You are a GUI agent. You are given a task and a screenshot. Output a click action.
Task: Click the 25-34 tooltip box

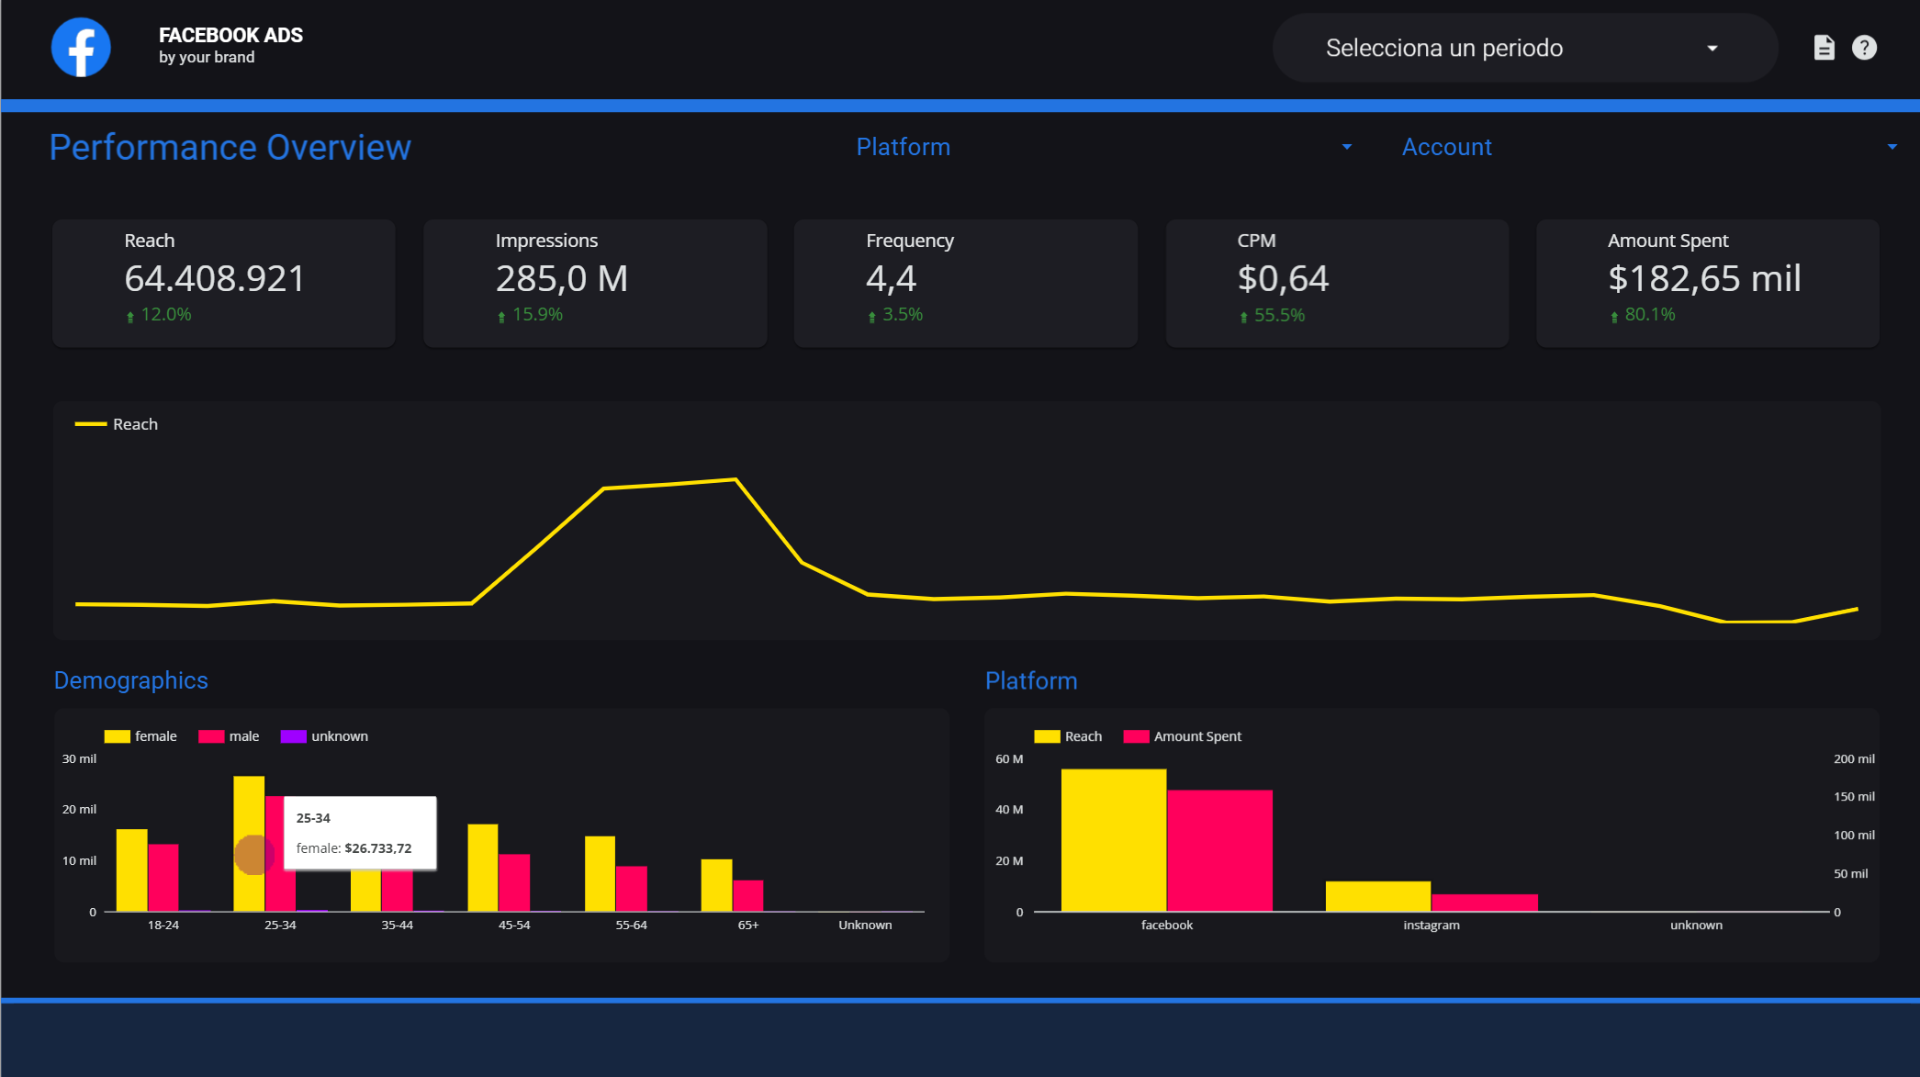tap(360, 833)
